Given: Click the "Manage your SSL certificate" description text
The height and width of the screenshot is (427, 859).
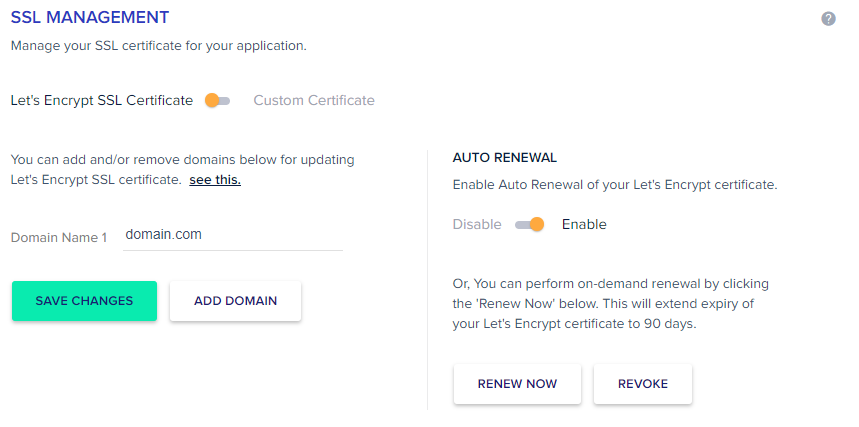Looking at the screenshot, I should tap(159, 46).
